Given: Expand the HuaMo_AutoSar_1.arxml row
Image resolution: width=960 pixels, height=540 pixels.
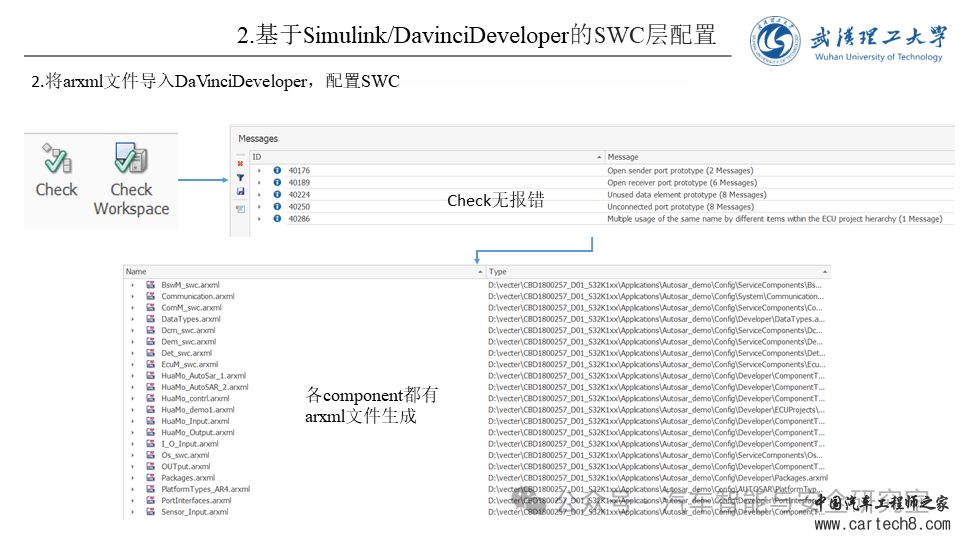Looking at the screenshot, I should click(132, 376).
